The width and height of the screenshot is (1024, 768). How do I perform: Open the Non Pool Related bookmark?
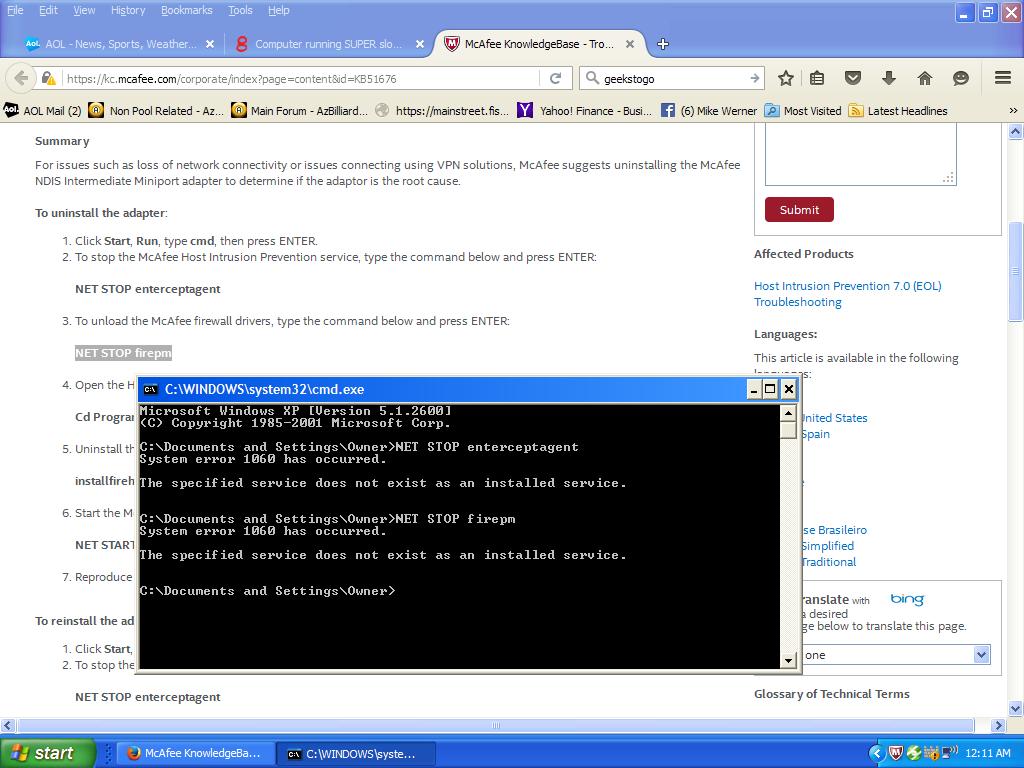pos(156,110)
